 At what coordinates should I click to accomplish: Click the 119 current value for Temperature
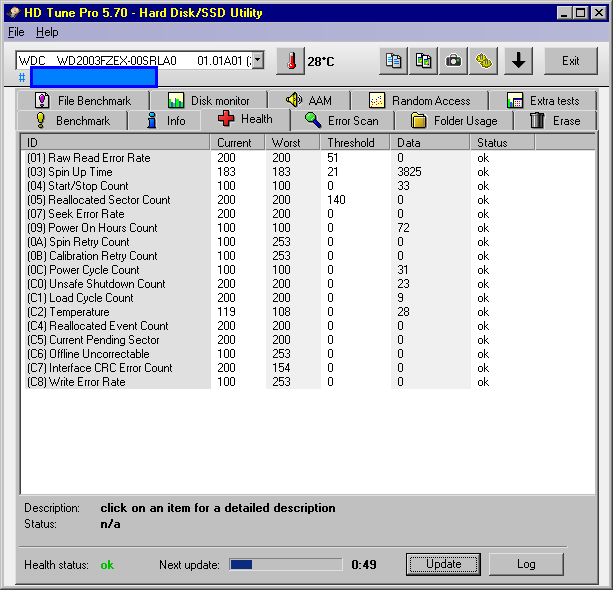coord(226,312)
